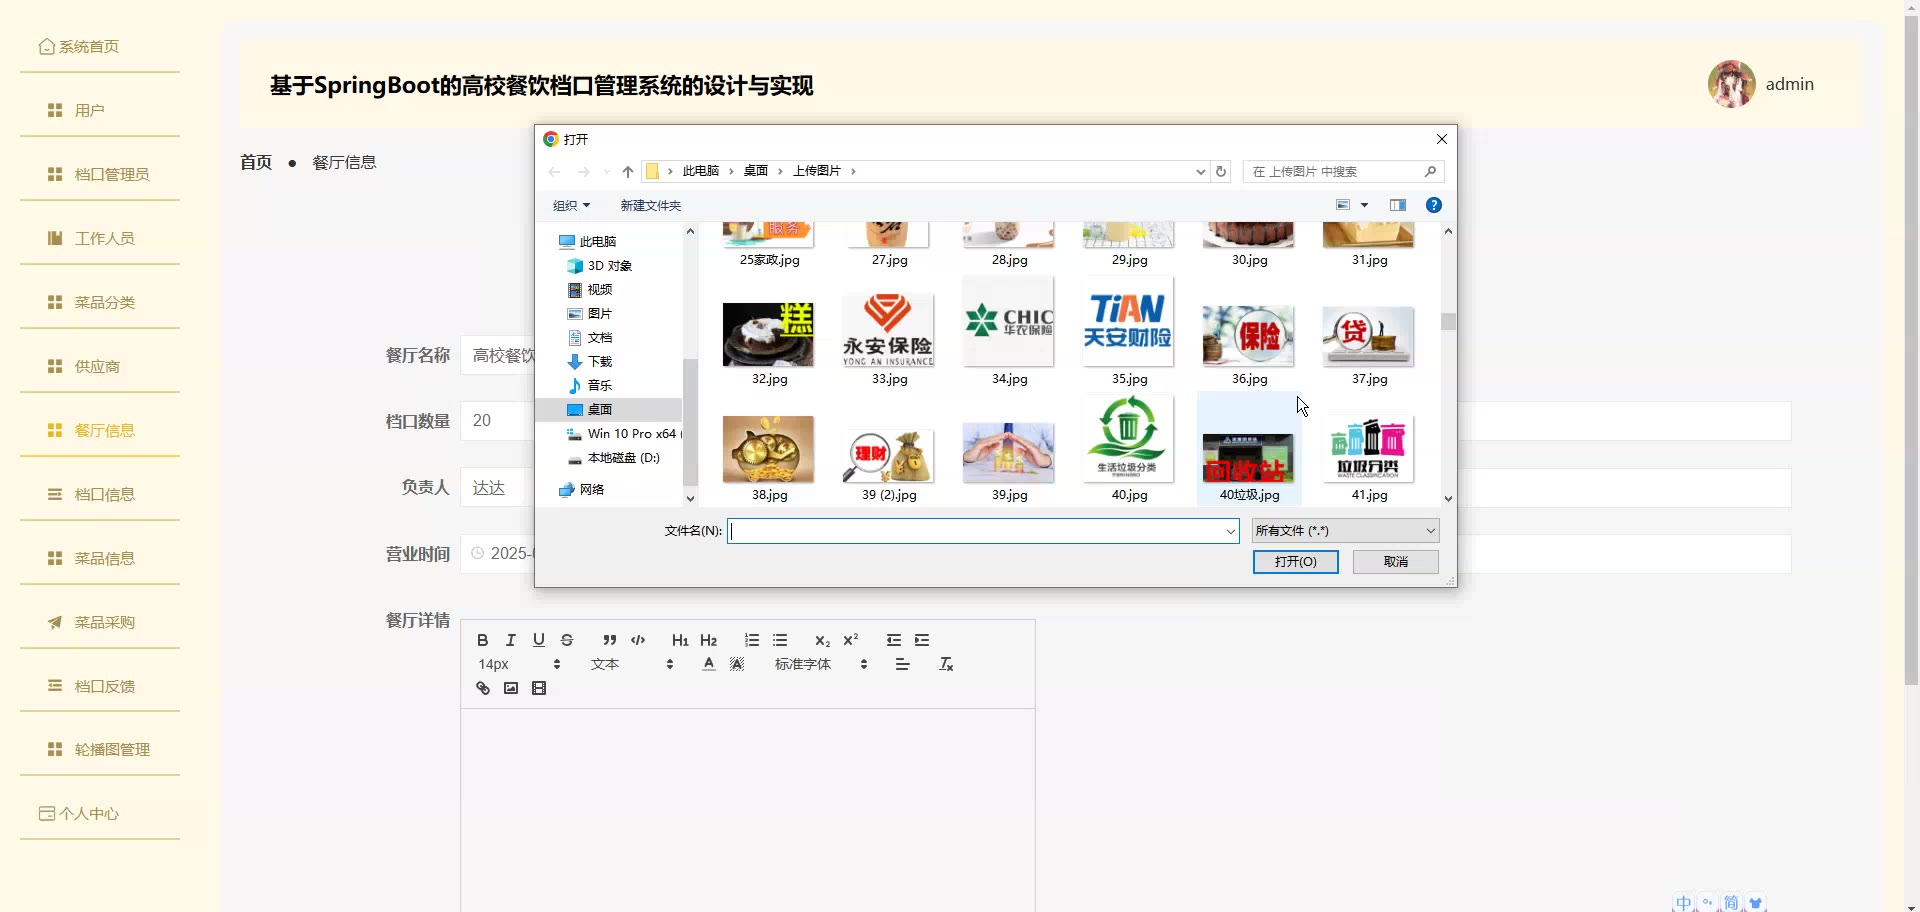This screenshot has height=912, width=1920.
Task: Open 系统首页 in the sidebar
Action: (x=100, y=47)
